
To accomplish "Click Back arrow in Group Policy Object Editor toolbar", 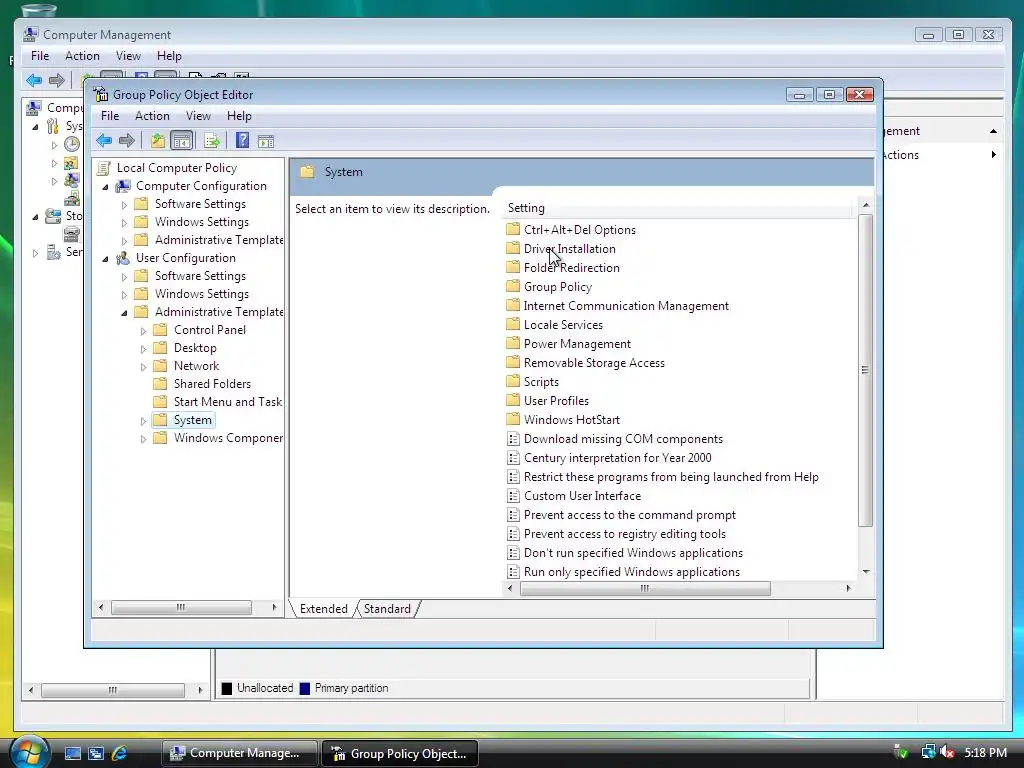I will coord(104,140).
